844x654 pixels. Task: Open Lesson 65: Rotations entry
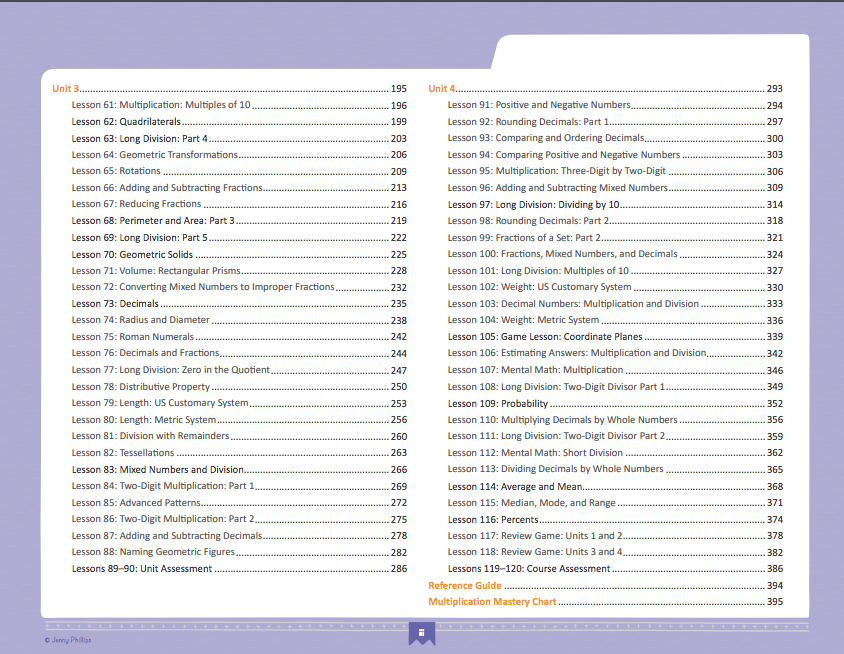[116, 171]
